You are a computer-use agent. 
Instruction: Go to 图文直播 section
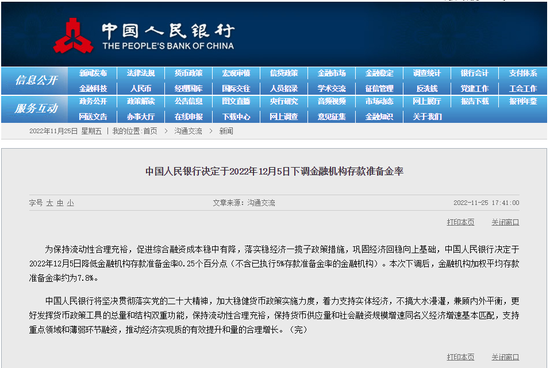[x=236, y=101]
